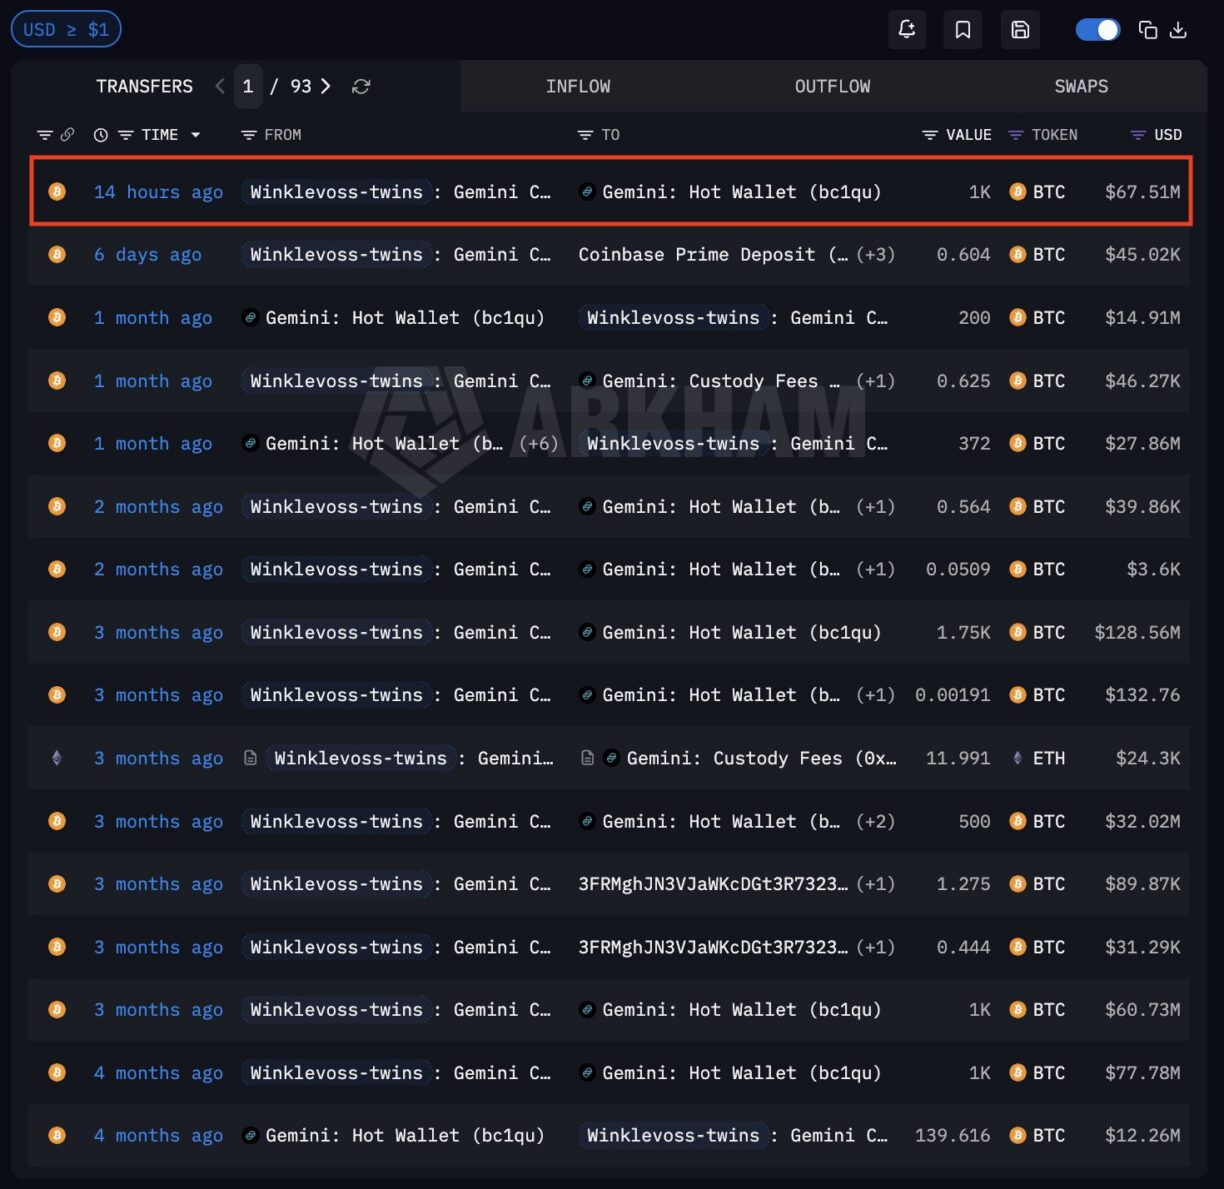Go to the previous transfers page

click(x=220, y=86)
